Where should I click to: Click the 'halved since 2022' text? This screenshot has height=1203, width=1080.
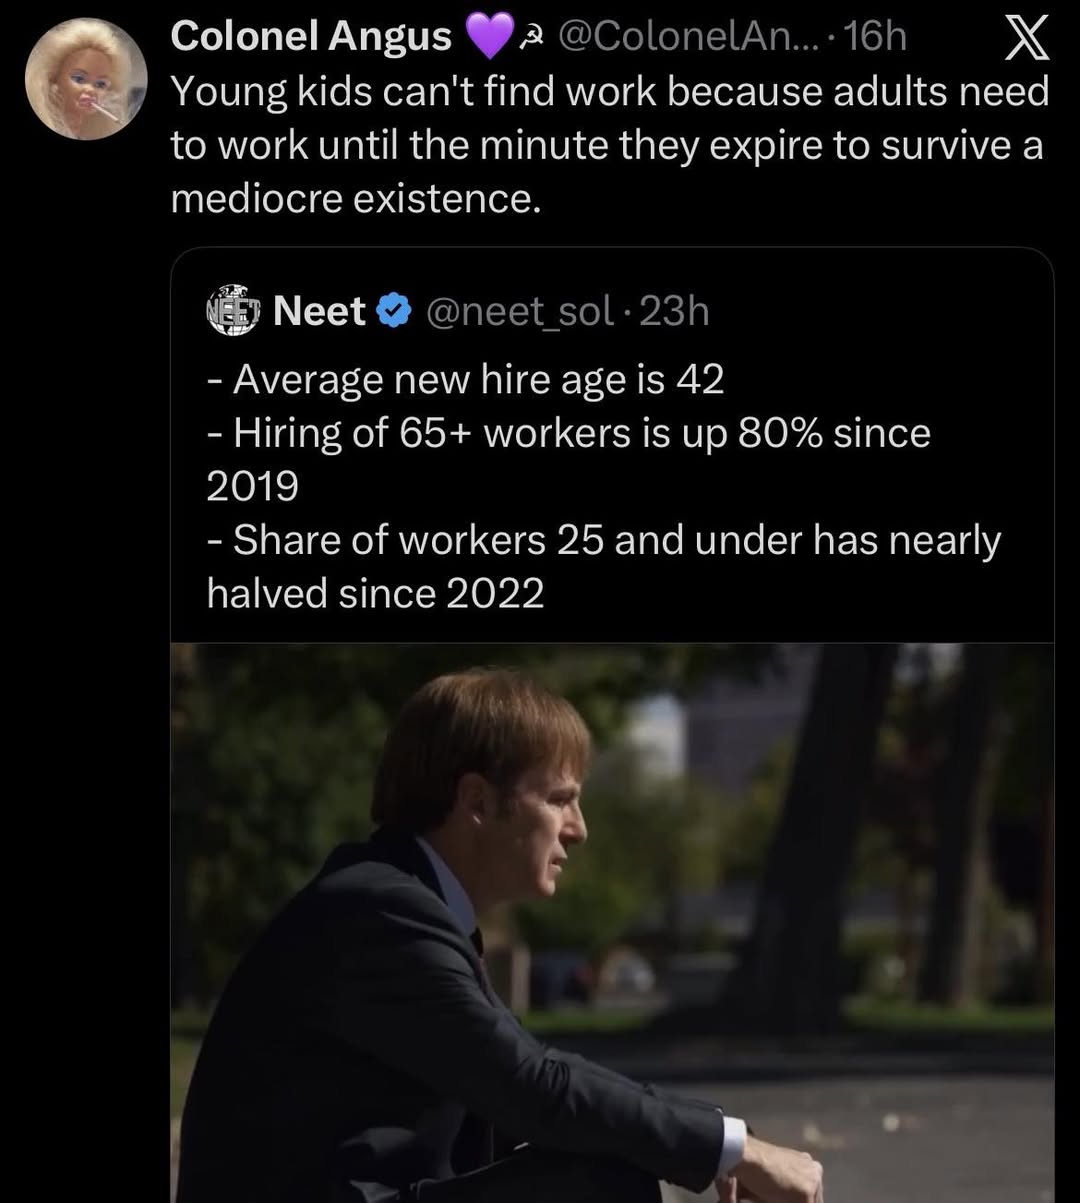[x=376, y=594]
